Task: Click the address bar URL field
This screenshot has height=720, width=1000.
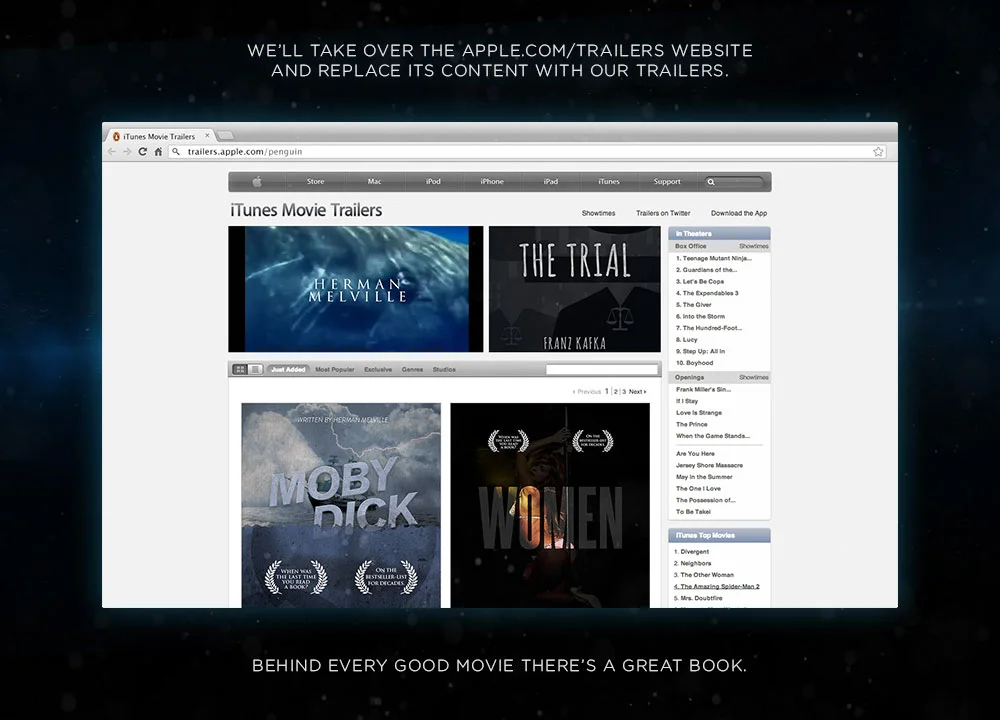Action: (x=527, y=152)
